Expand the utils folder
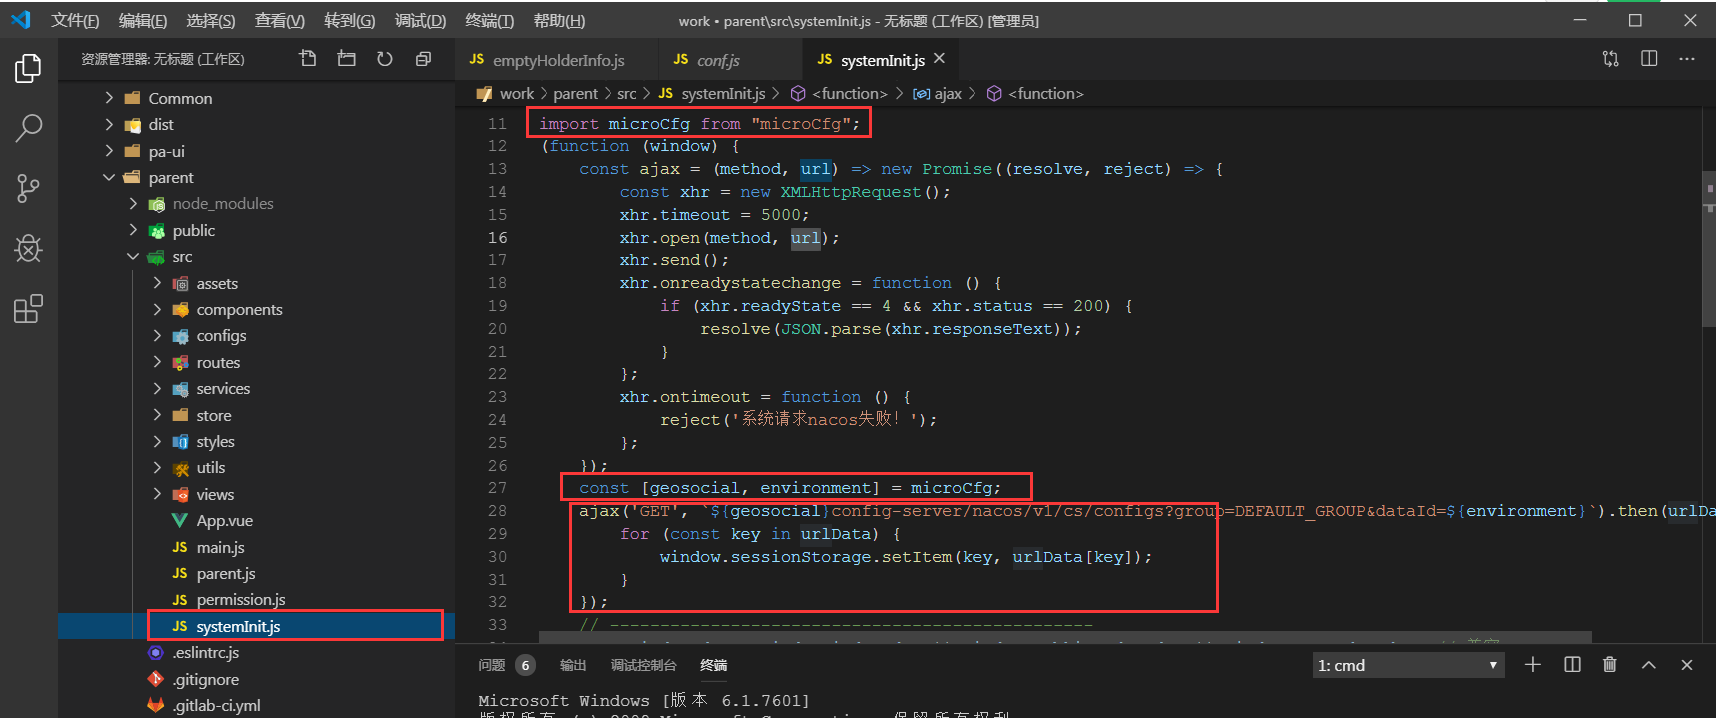This screenshot has width=1716, height=718. (x=157, y=467)
